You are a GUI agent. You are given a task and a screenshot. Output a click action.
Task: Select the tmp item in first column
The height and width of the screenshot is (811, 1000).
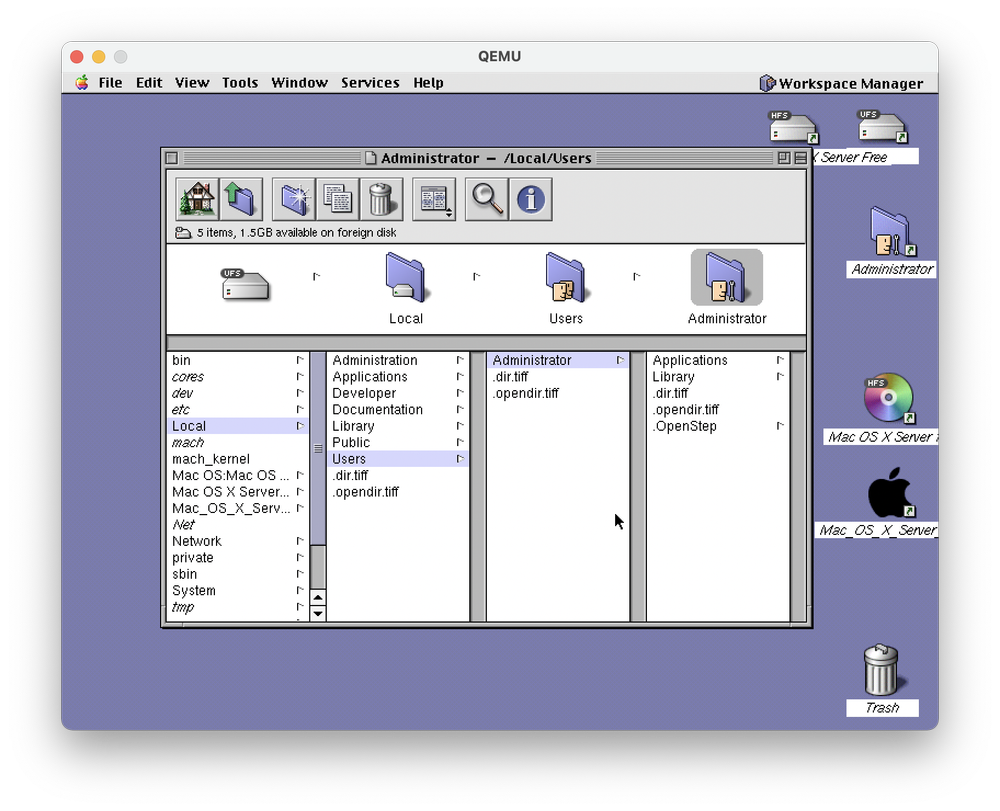(x=238, y=607)
